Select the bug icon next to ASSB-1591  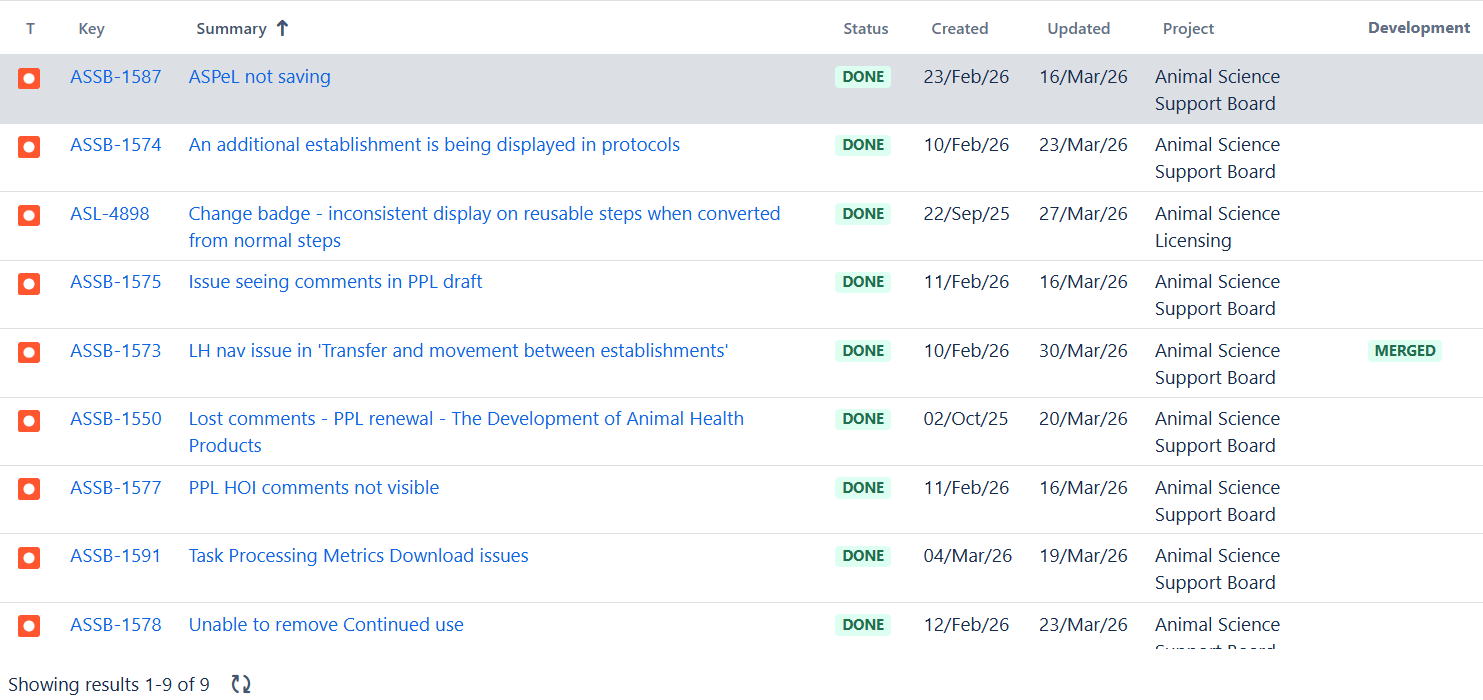[29, 557]
